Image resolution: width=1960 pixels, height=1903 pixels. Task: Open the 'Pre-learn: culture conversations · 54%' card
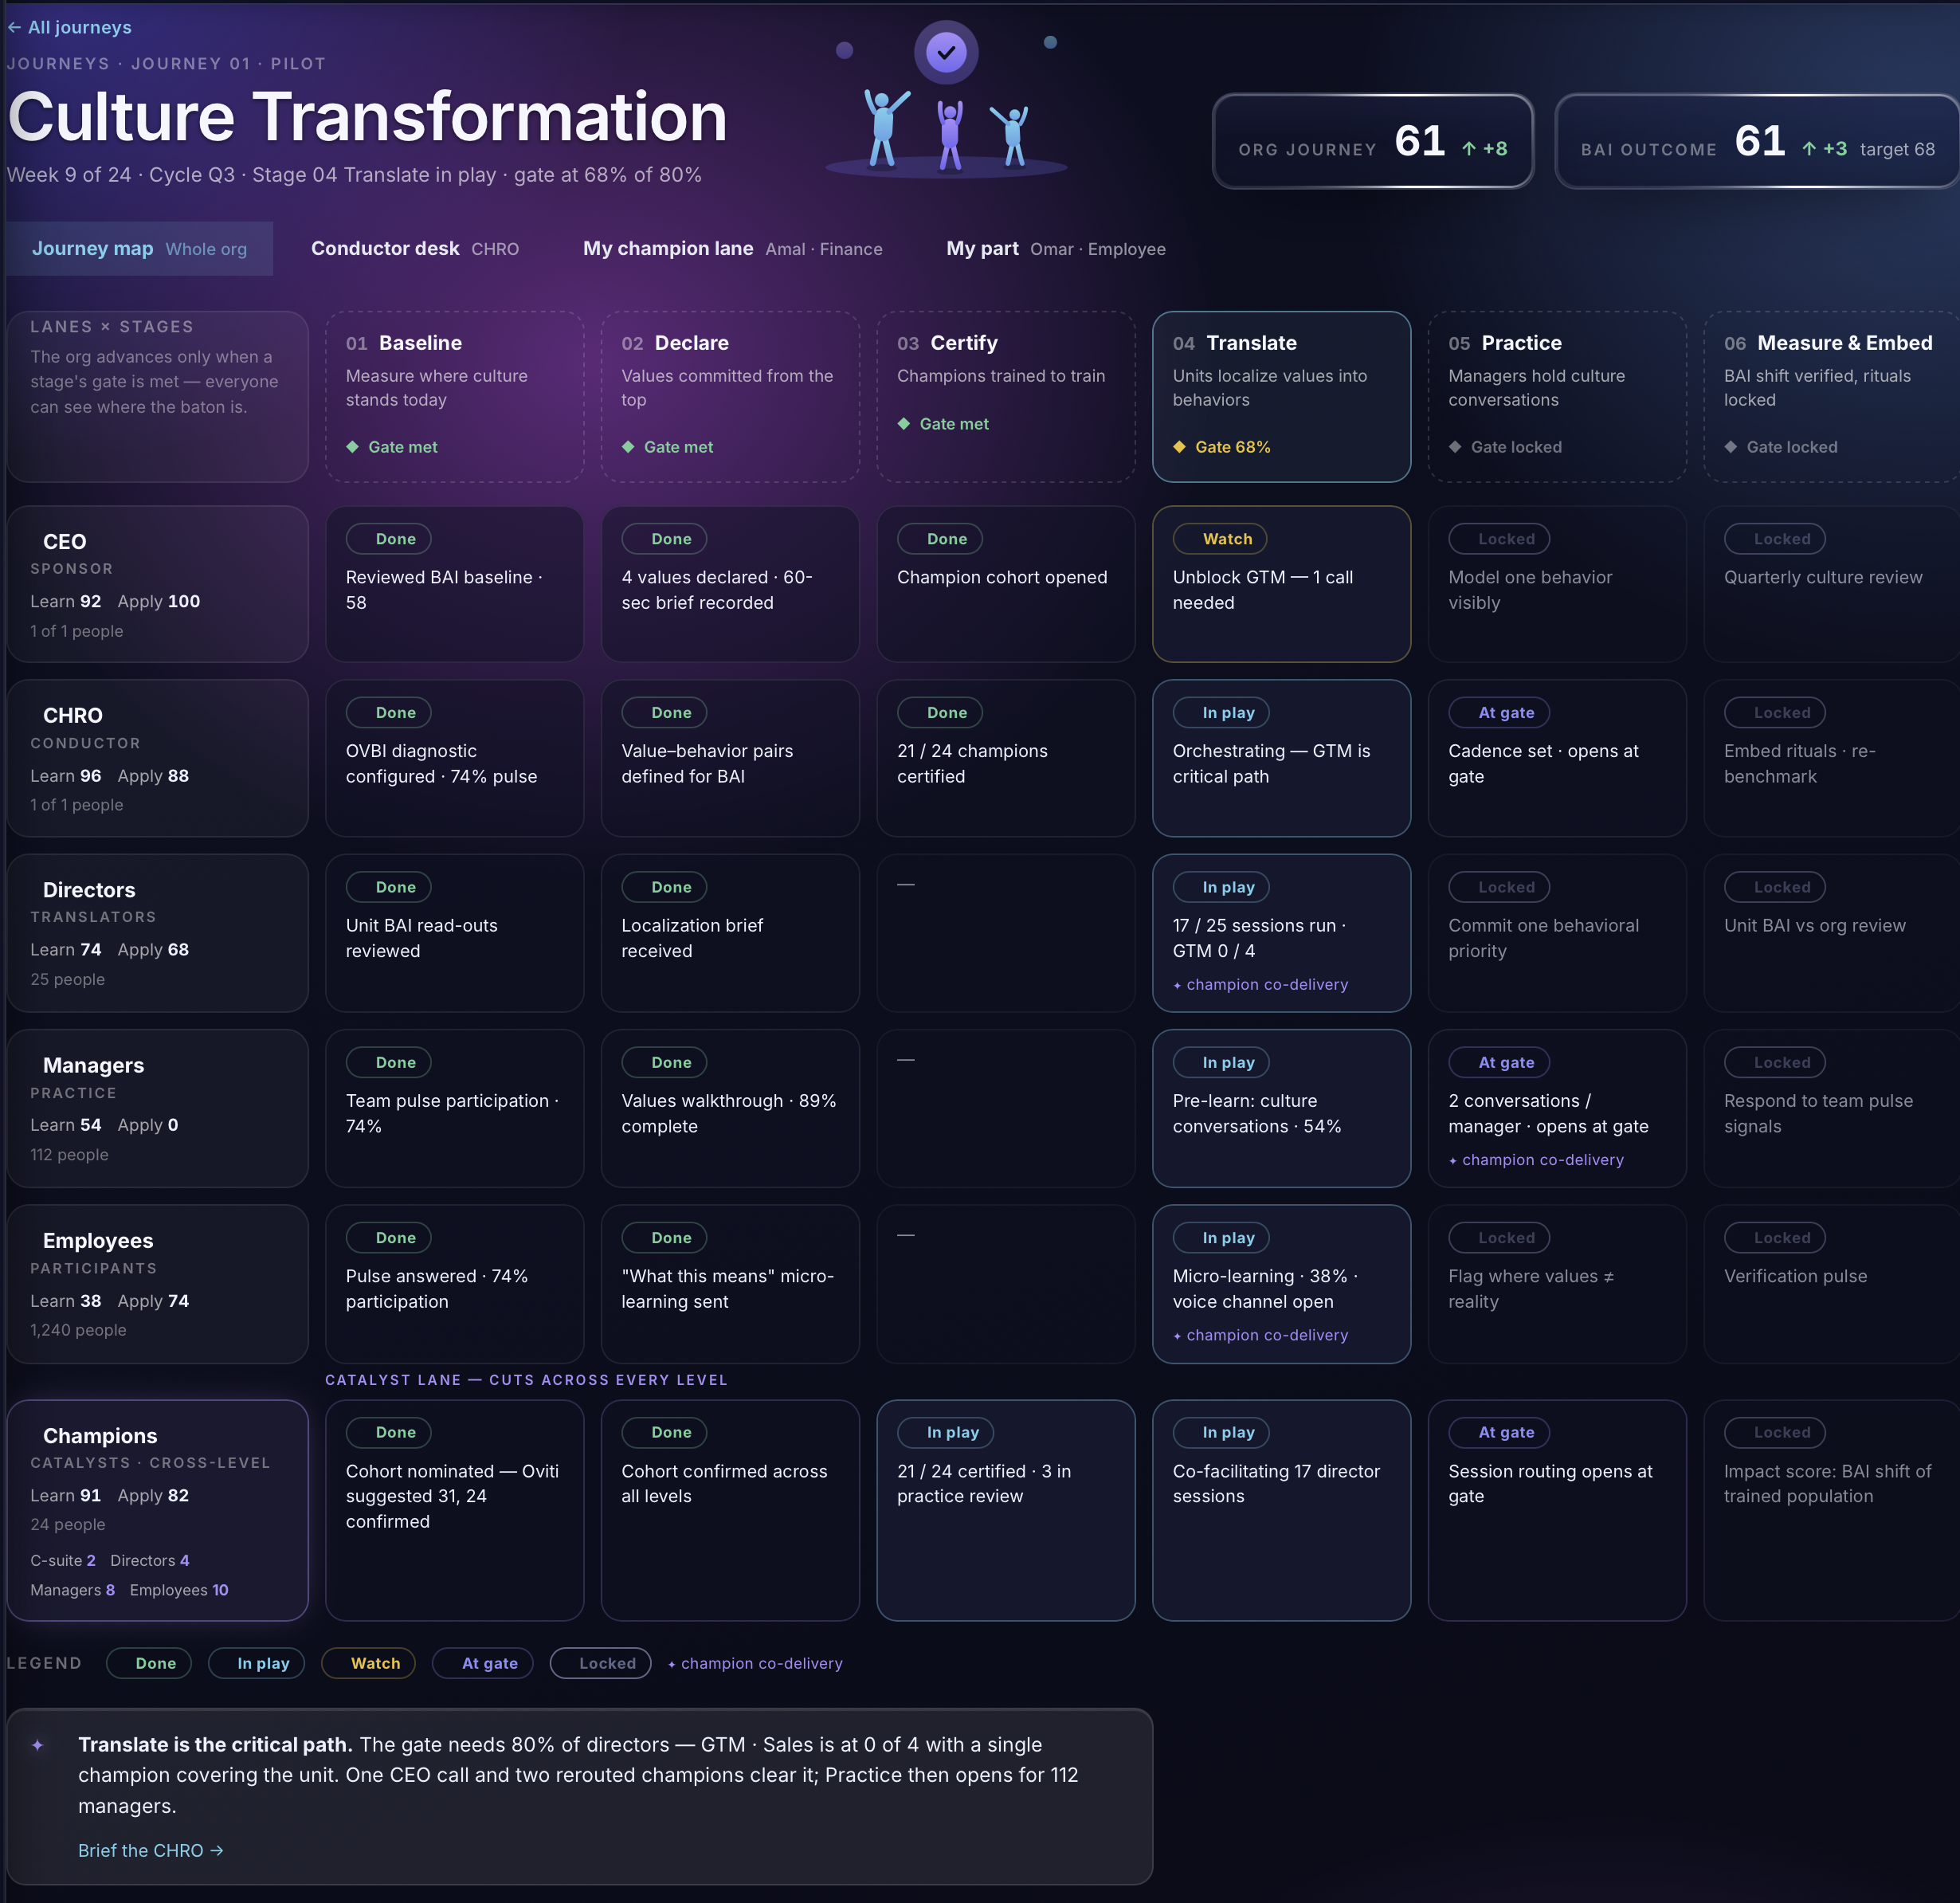coord(1282,1109)
